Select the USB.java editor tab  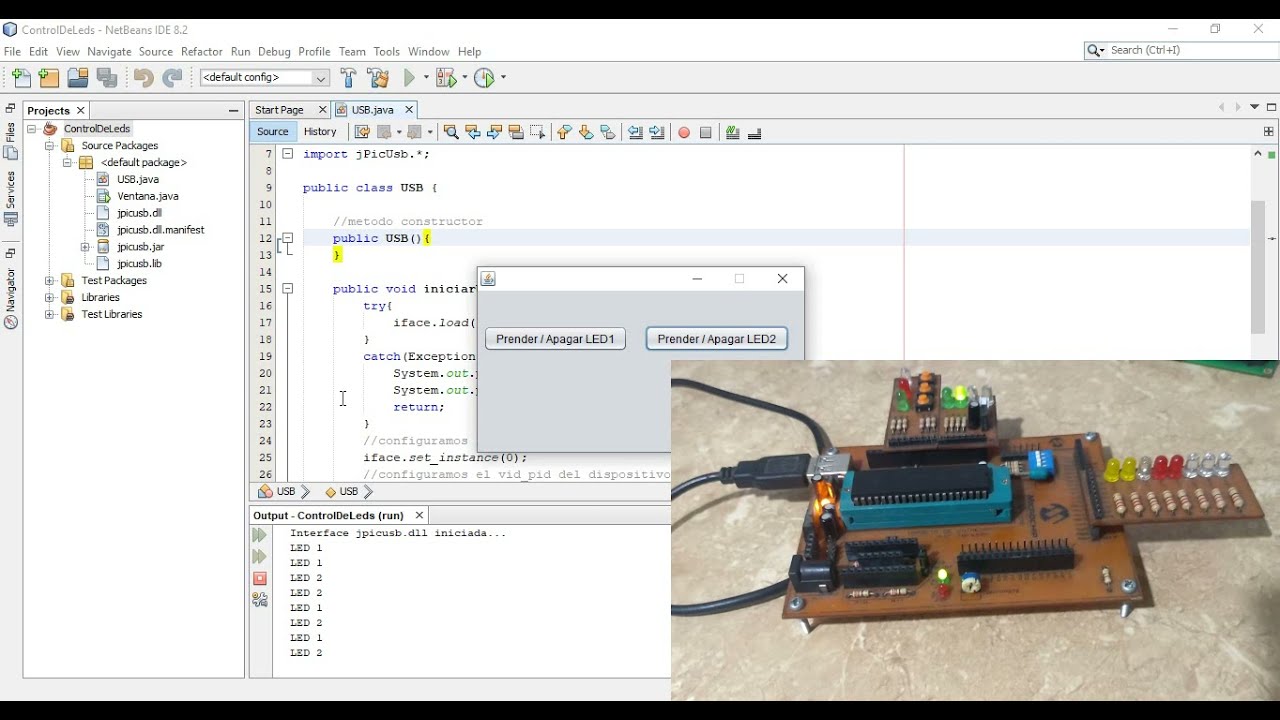pyautogui.click(x=372, y=110)
